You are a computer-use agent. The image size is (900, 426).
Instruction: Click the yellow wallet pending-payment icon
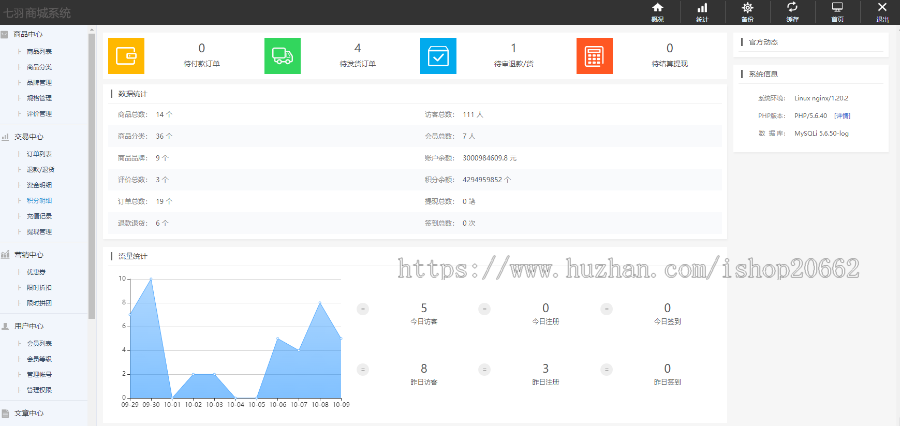pos(126,55)
